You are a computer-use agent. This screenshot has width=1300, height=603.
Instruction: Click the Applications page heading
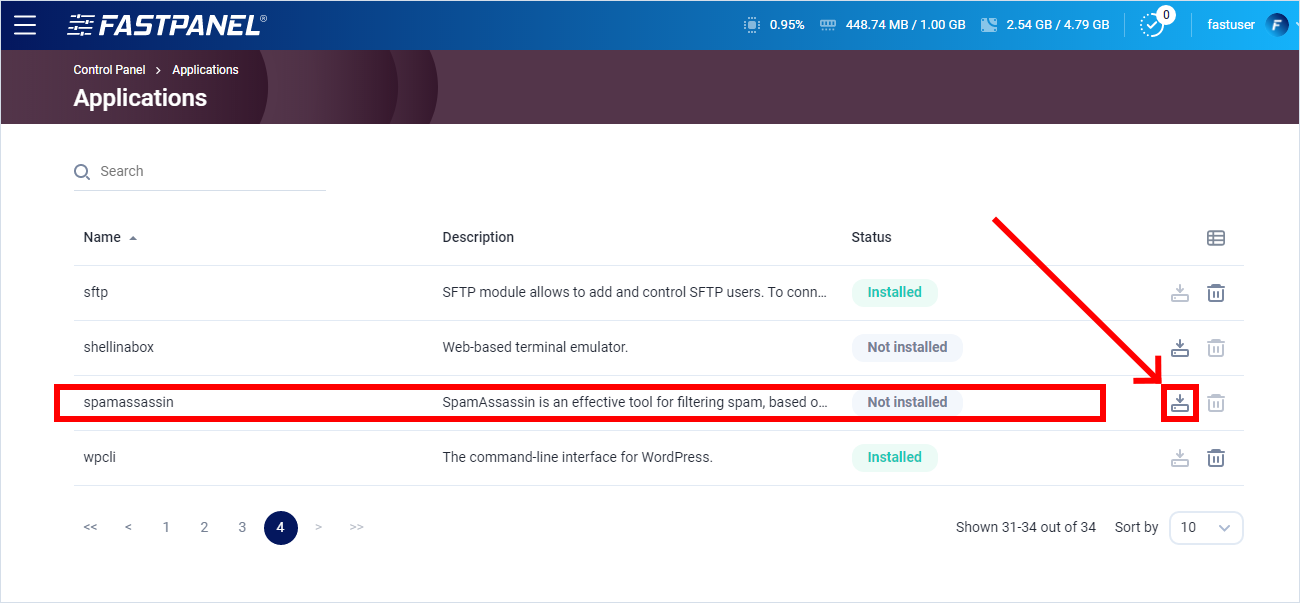[140, 98]
